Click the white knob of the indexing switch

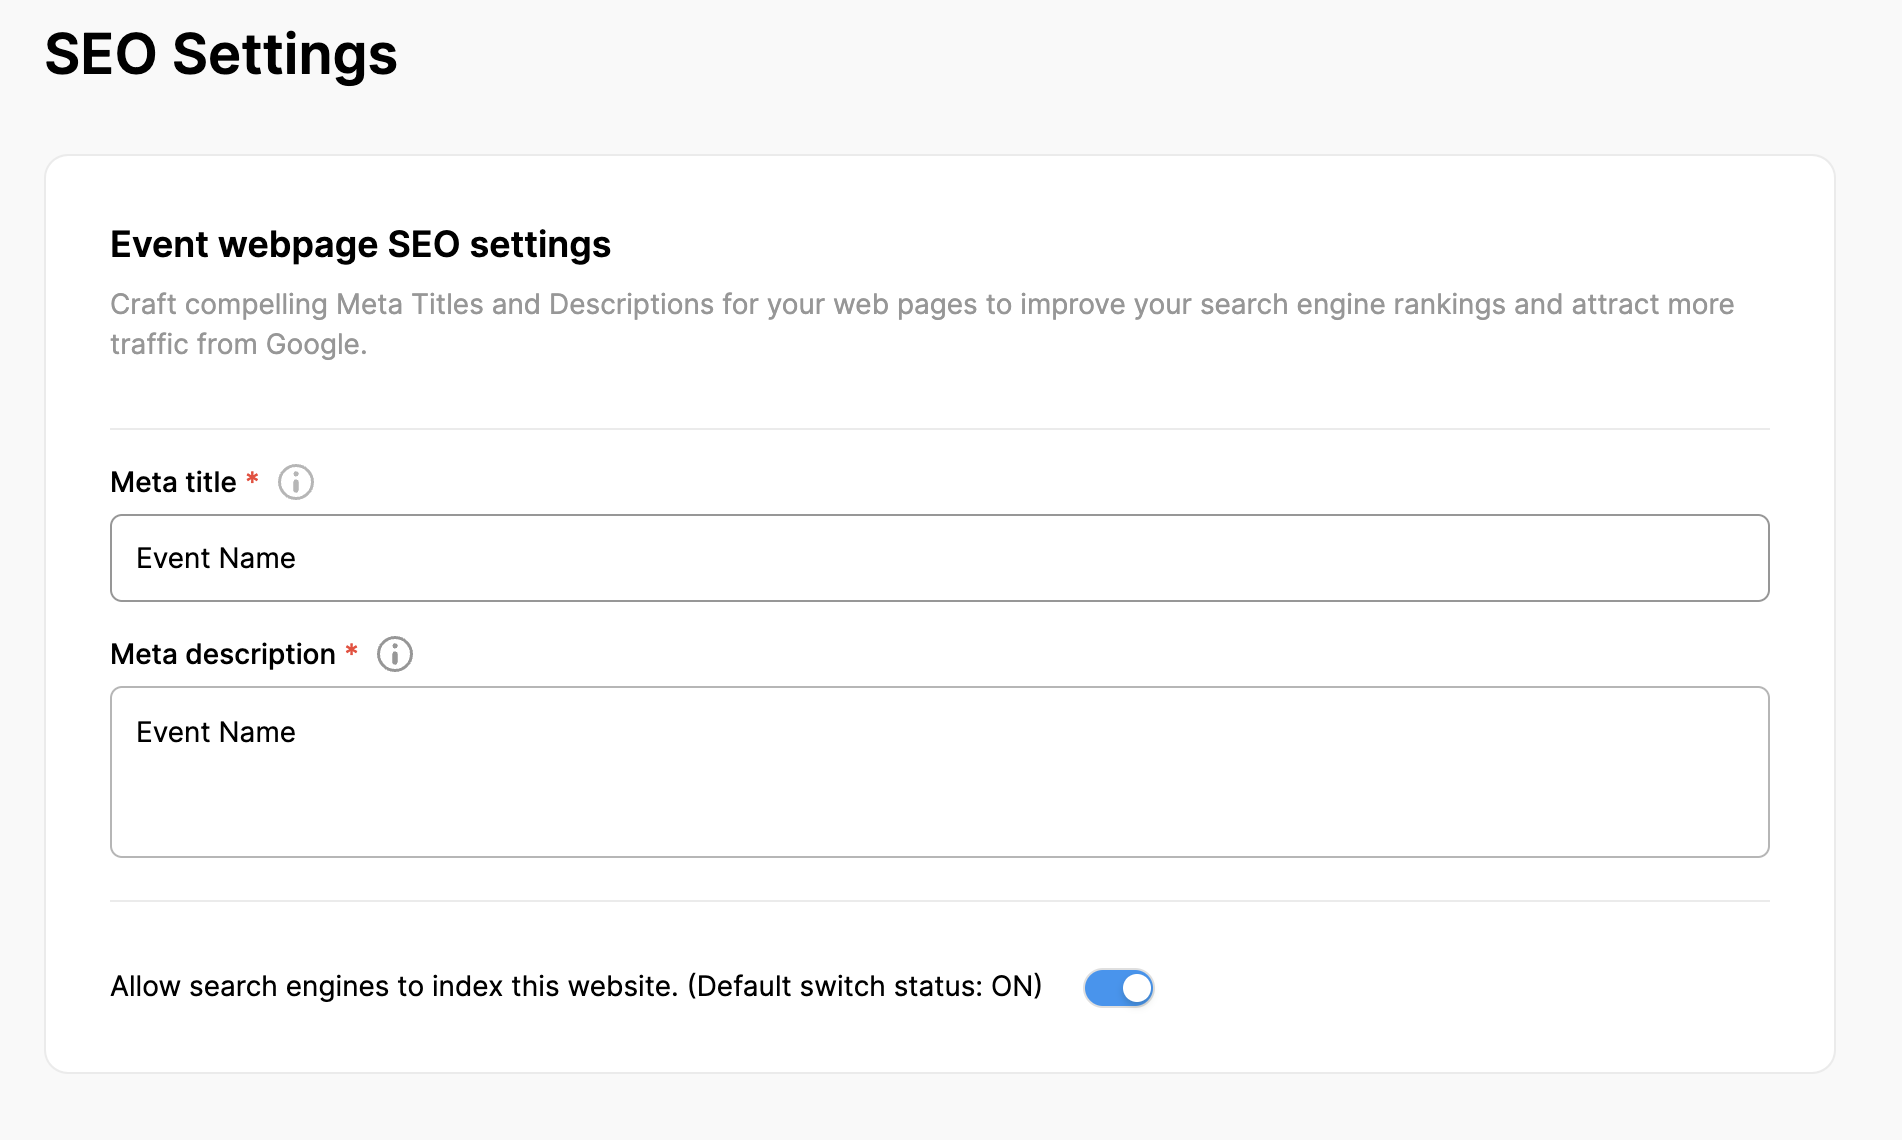[1136, 988]
